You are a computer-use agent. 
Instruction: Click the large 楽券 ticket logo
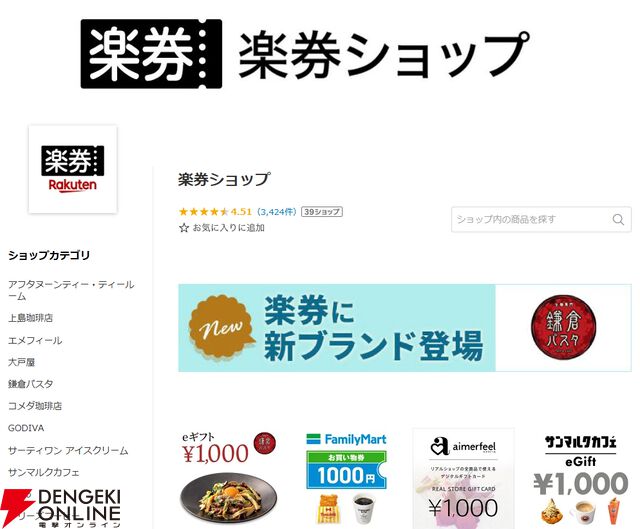pyautogui.click(x=151, y=53)
